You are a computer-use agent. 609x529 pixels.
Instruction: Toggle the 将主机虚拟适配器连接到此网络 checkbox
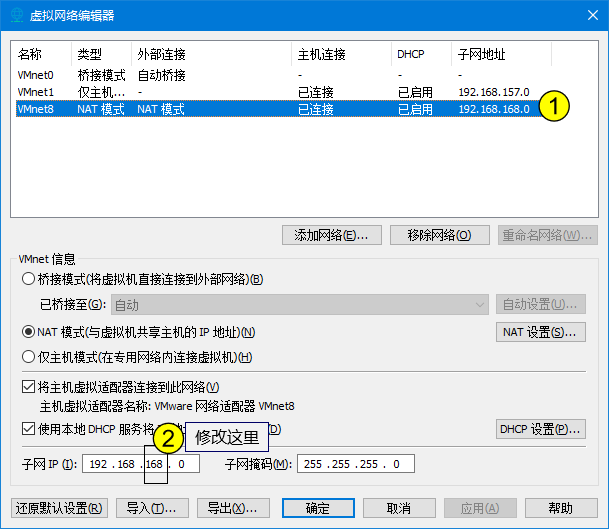pos(28,387)
